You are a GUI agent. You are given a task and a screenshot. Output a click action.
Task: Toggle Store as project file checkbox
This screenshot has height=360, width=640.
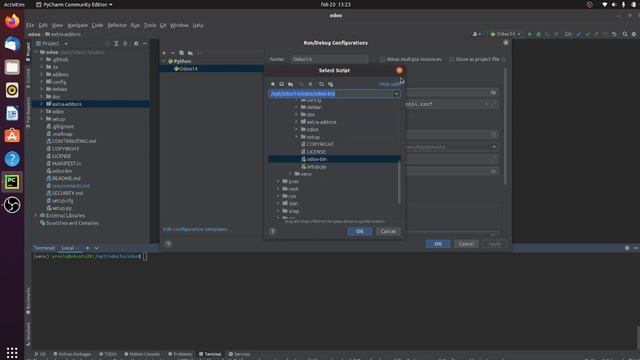coord(451,60)
